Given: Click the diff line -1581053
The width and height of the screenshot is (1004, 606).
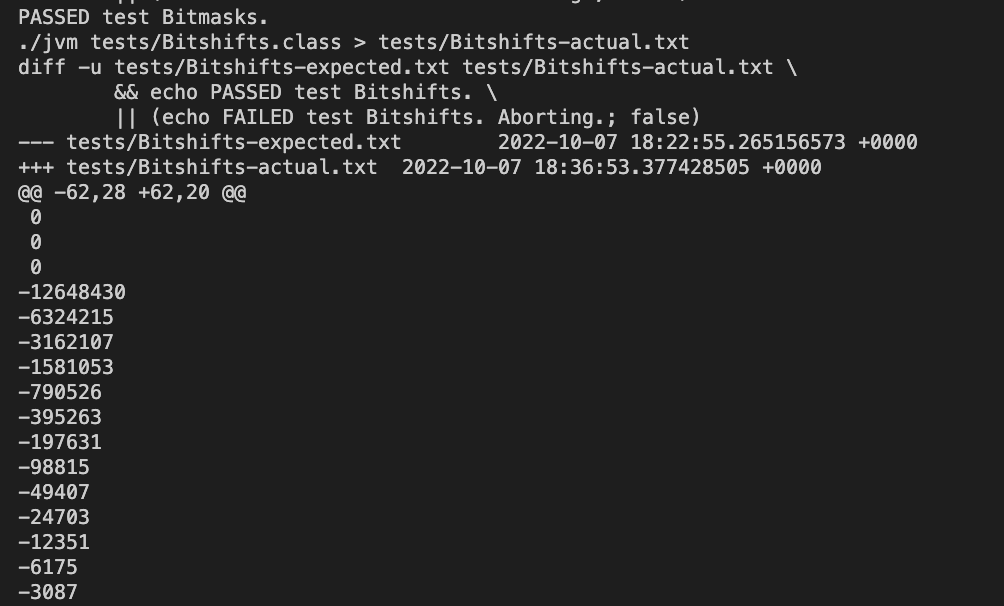Looking at the screenshot, I should point(66,367).
